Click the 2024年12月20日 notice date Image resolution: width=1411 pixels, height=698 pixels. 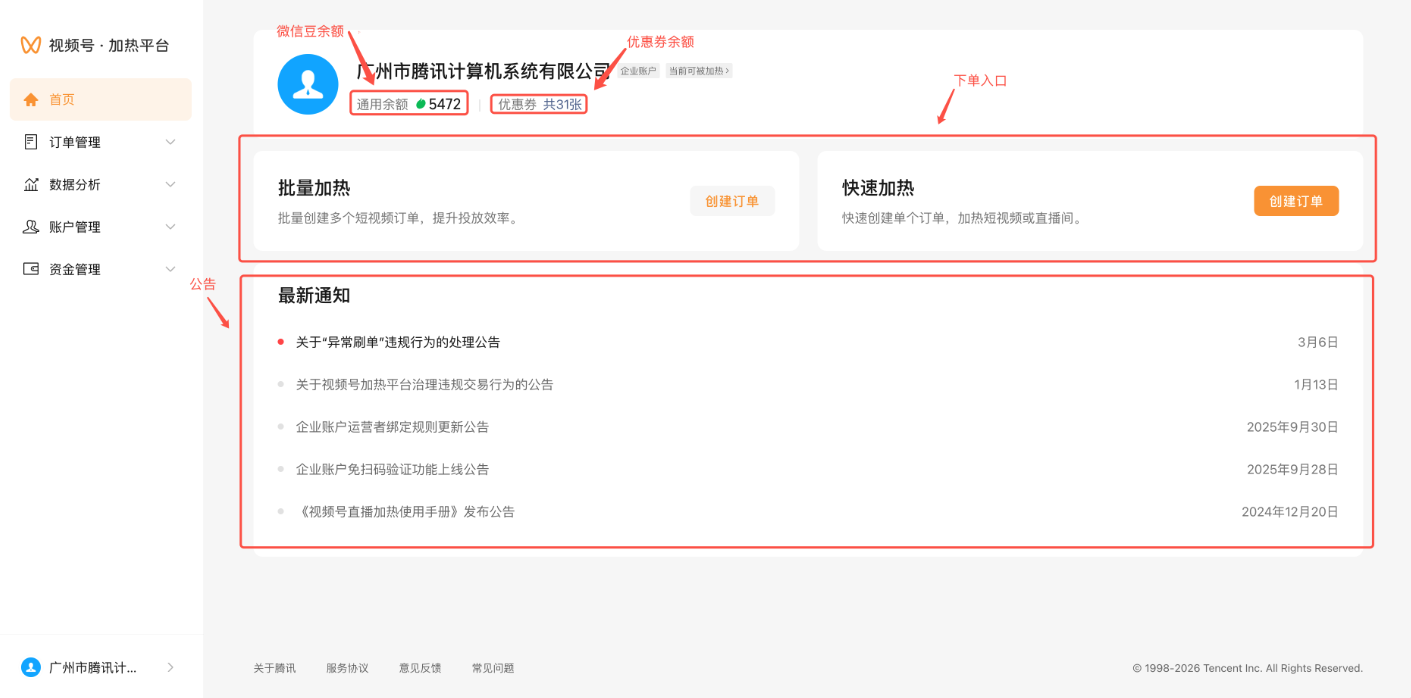coord(1290,511)
